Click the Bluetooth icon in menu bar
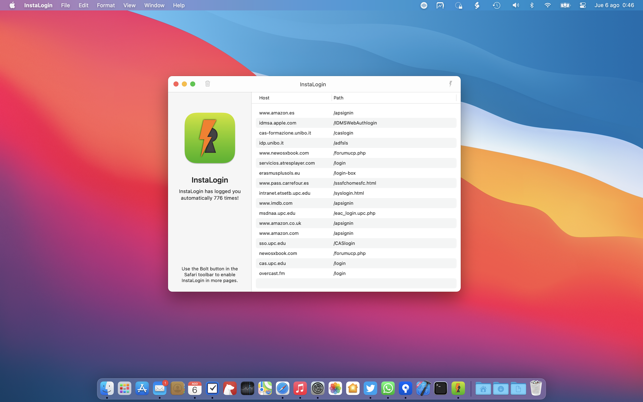The image size is (643, 402). pyautogui.click(x=532, y=5)
